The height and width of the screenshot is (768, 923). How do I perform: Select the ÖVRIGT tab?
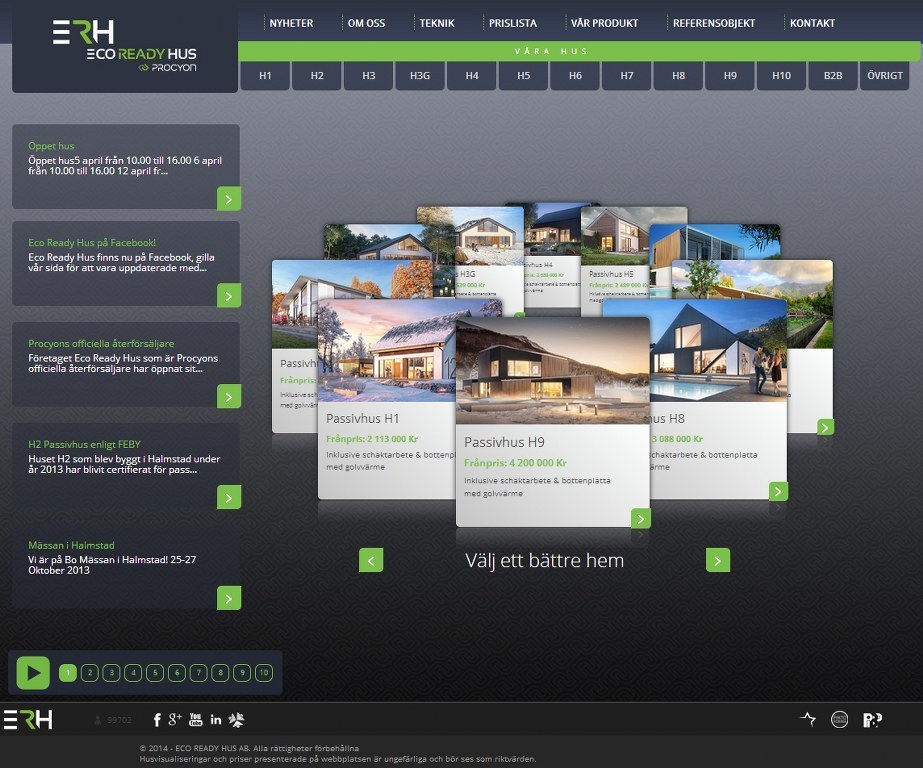(885, 76)
